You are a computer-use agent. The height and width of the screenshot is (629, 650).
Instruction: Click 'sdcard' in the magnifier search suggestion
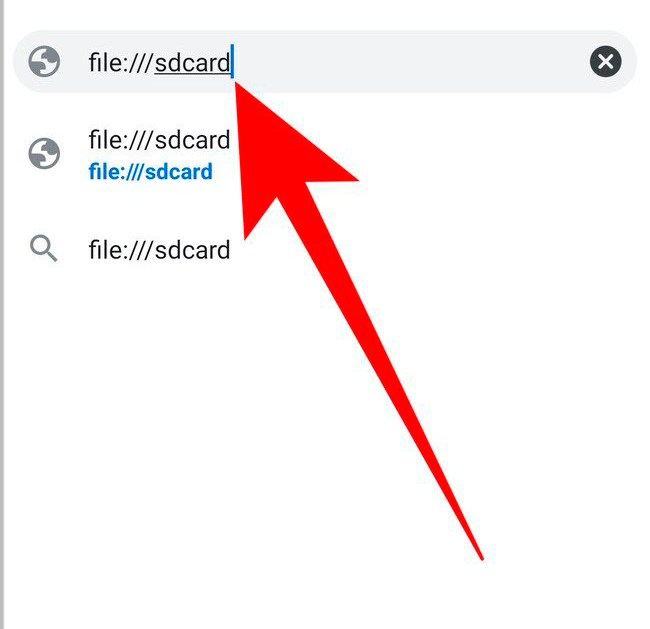click(192, 250)
